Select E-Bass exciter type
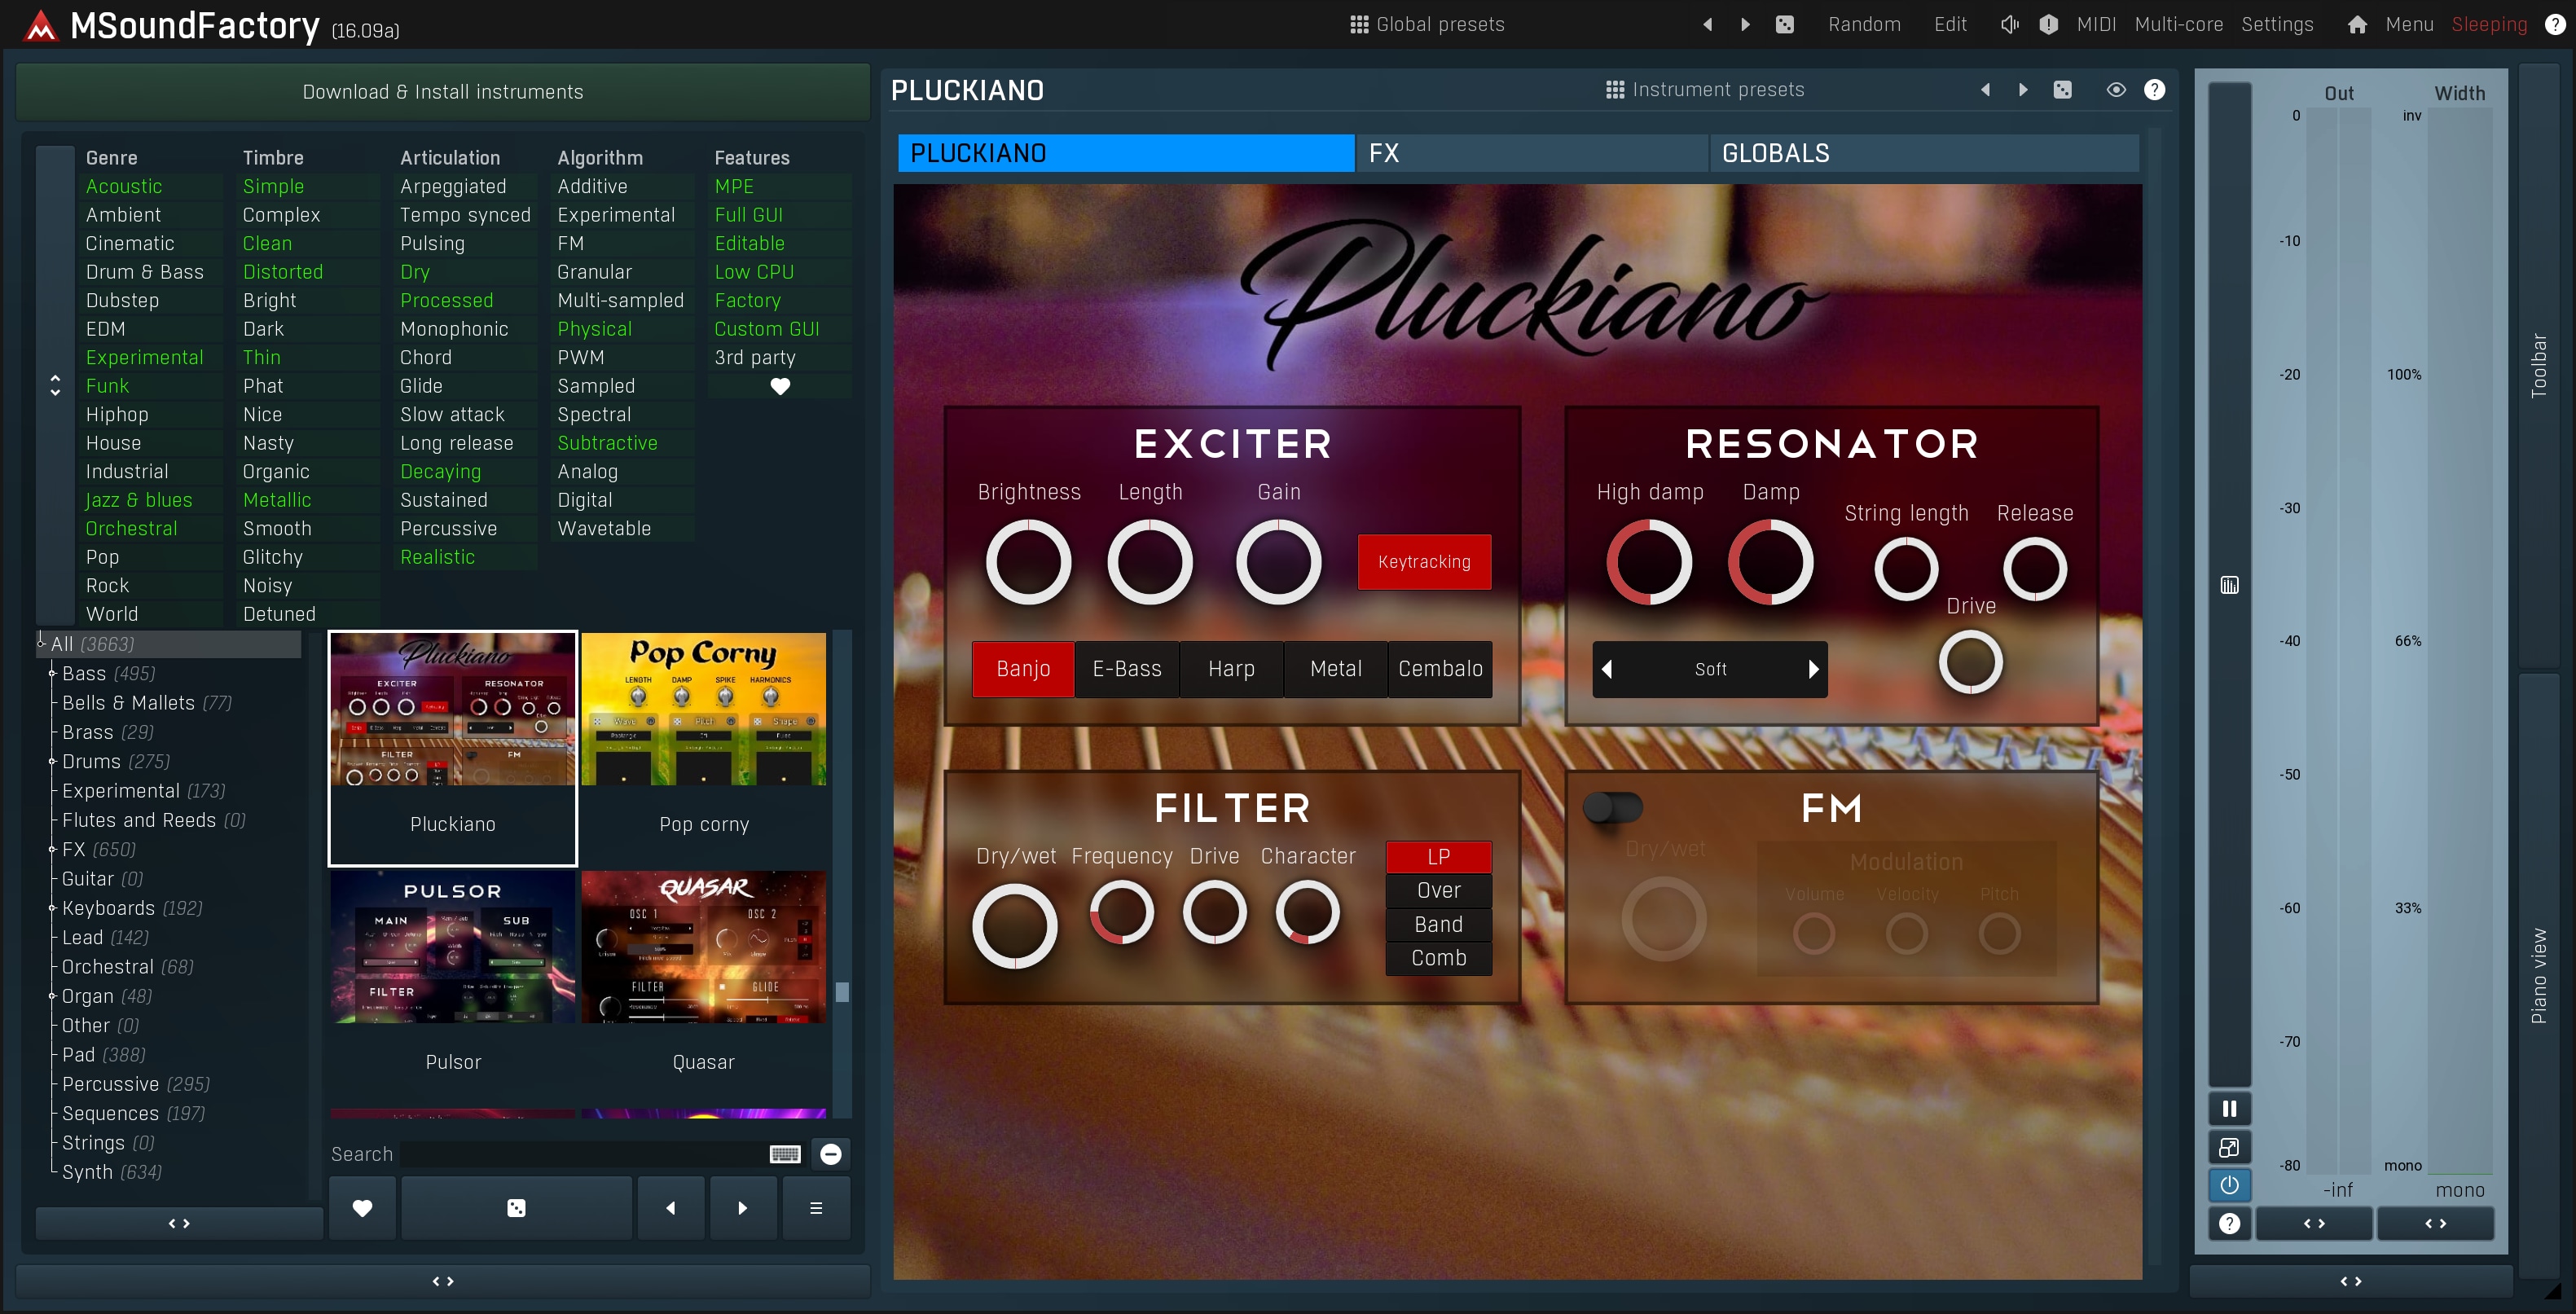The width and height of the screenshot is (2576, 1314). point(1127,669)
